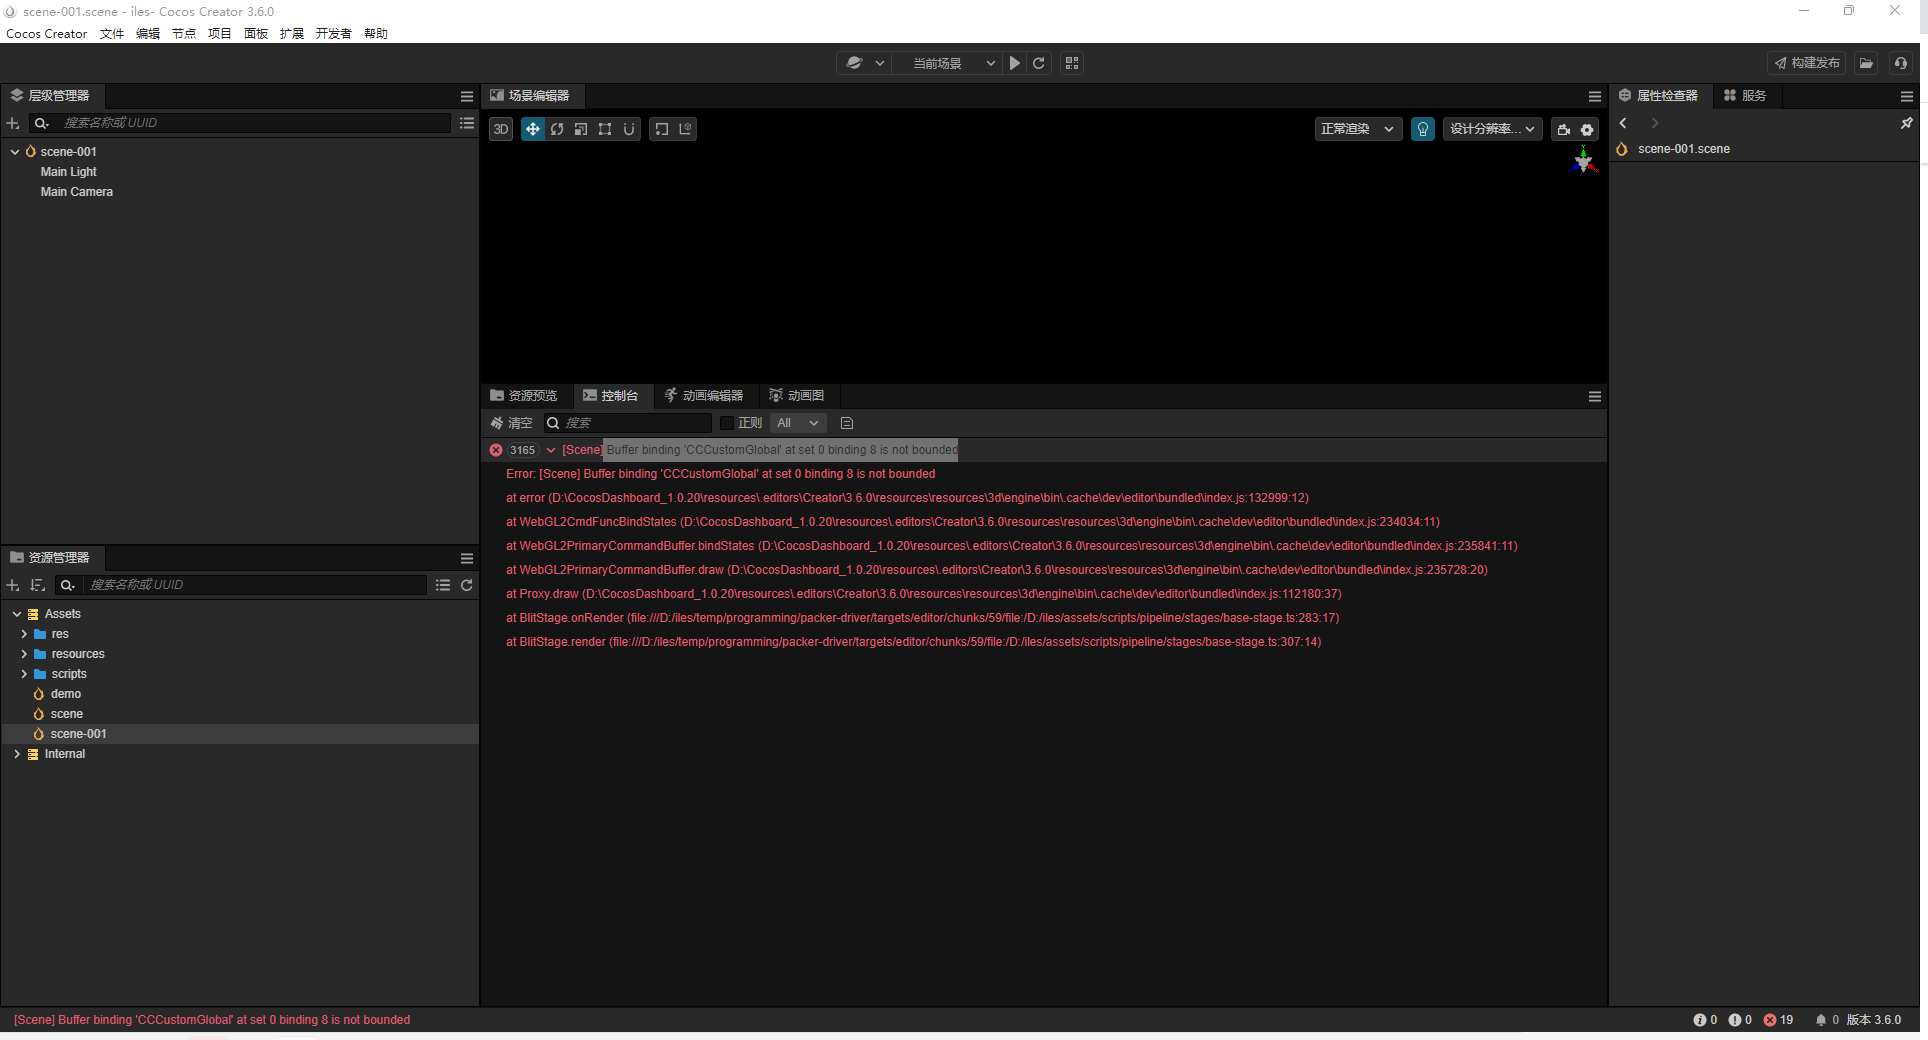Switch to the 动画编辑器 tab
The height and width of the screenshot is (1040, 1928).
(705, 395)
